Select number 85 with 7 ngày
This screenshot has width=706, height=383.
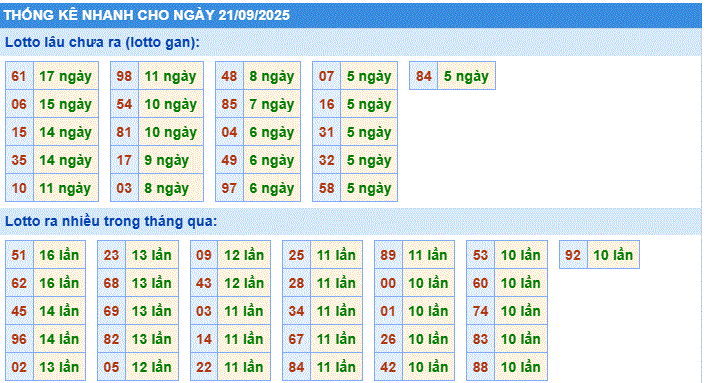229,104
